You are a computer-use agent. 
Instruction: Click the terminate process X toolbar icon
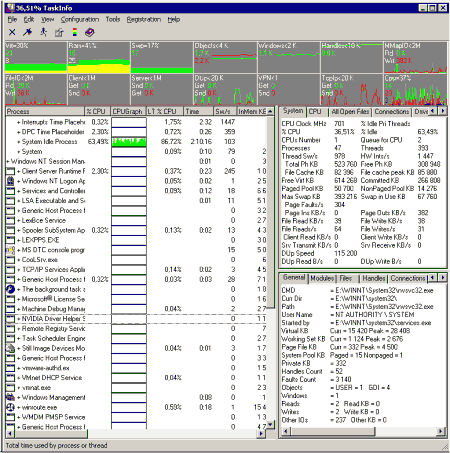(x=12, y=32)
